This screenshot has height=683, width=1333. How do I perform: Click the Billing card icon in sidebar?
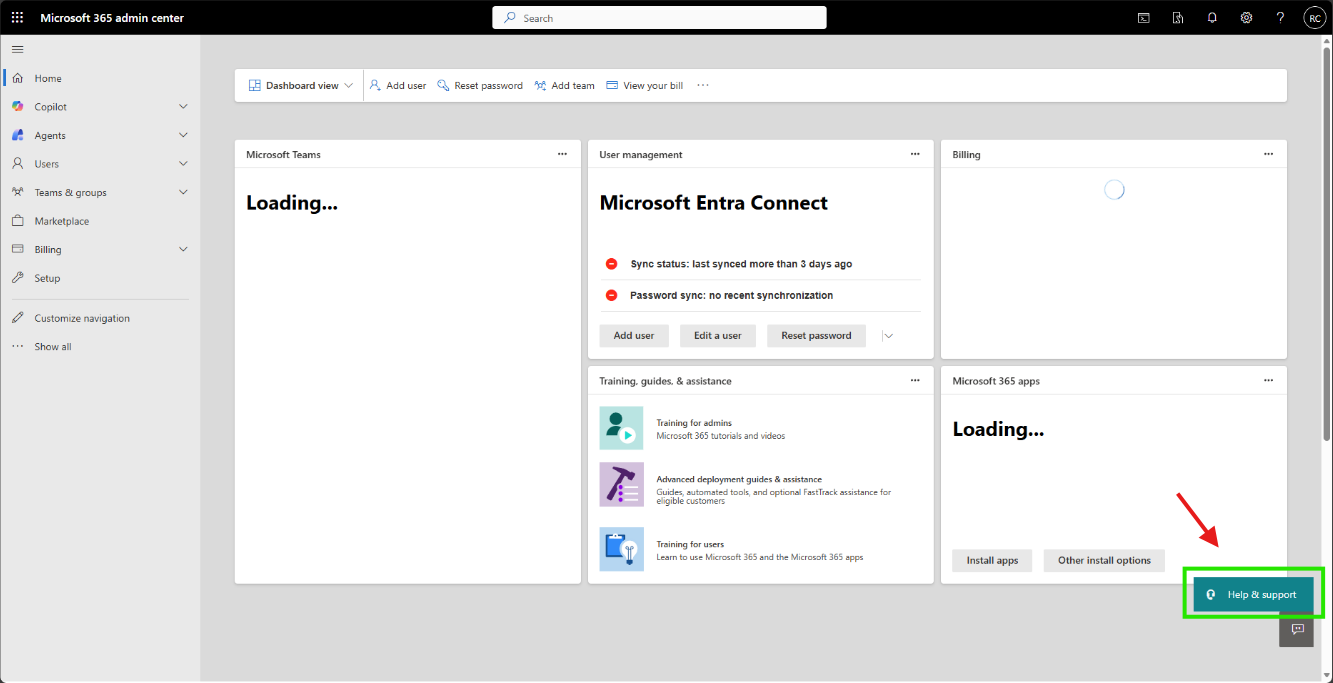tap(17, 249)
